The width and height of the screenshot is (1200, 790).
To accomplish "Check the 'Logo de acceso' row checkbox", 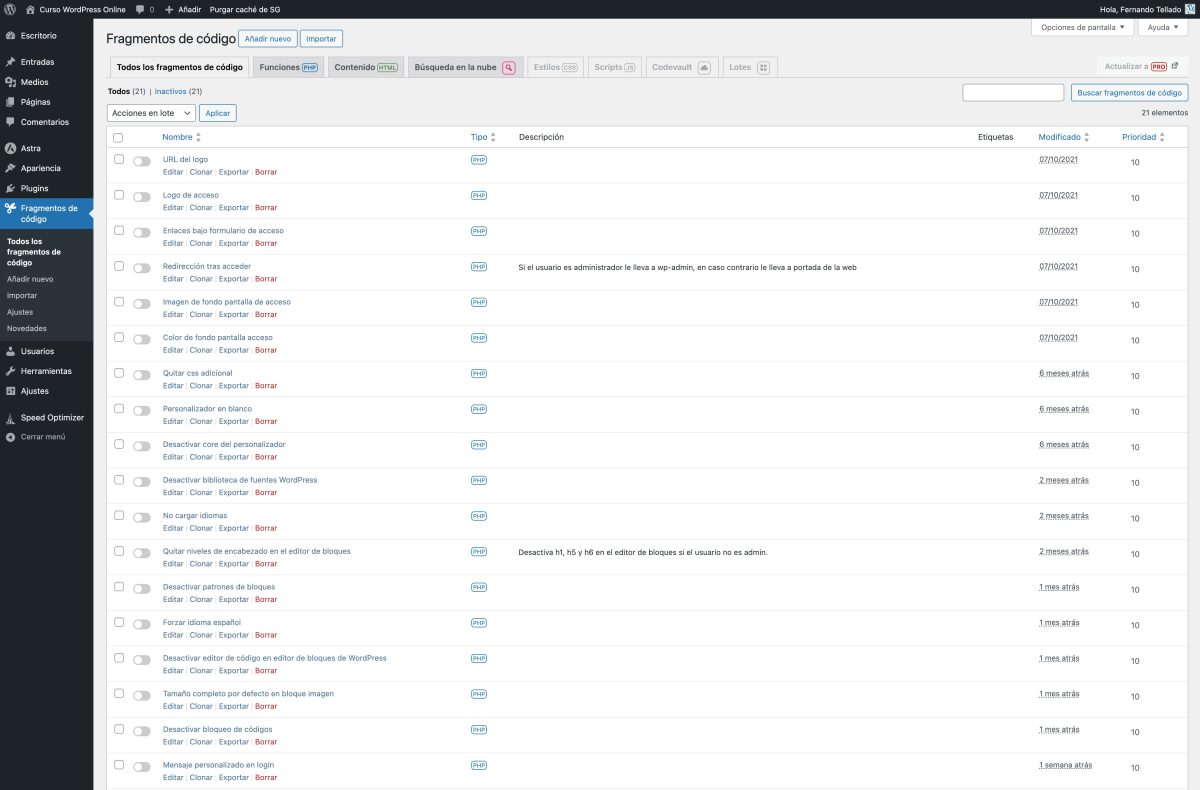I will pos(119,195).
